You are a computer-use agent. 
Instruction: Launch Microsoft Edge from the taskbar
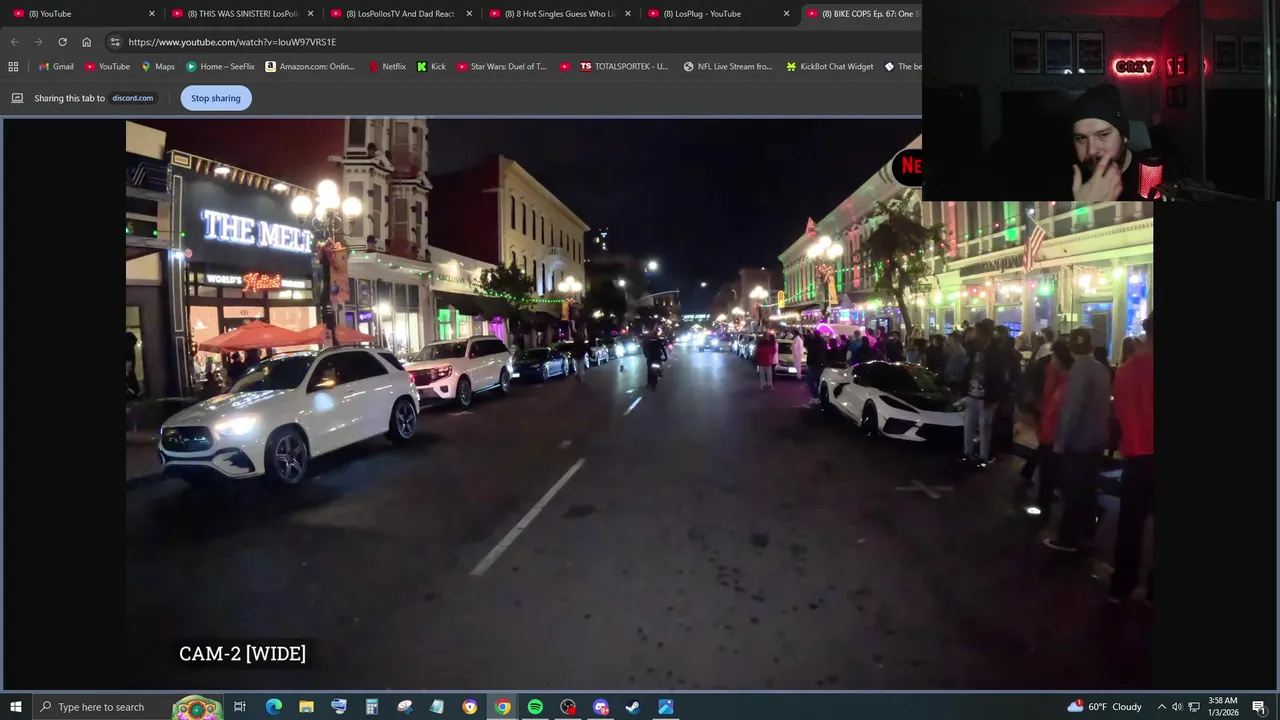coord(274,707)
